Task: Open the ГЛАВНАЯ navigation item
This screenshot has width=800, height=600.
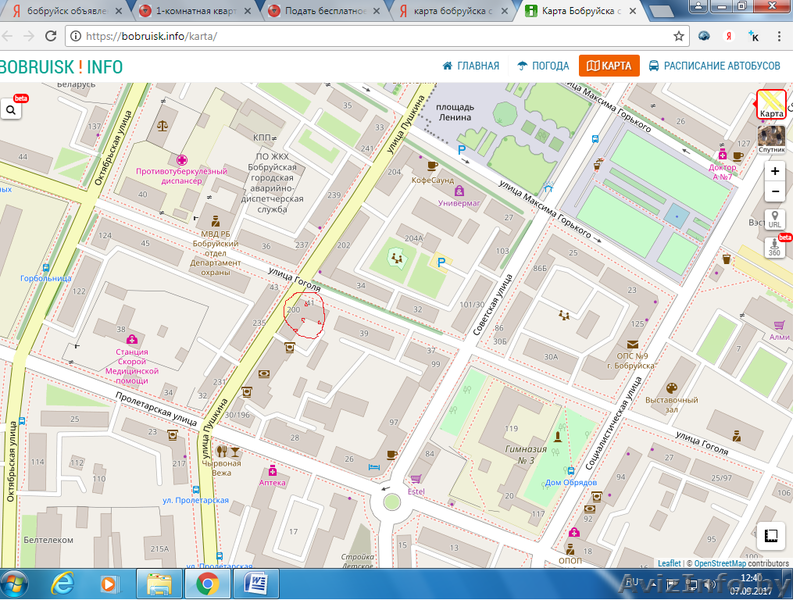Action: point(470,66)
